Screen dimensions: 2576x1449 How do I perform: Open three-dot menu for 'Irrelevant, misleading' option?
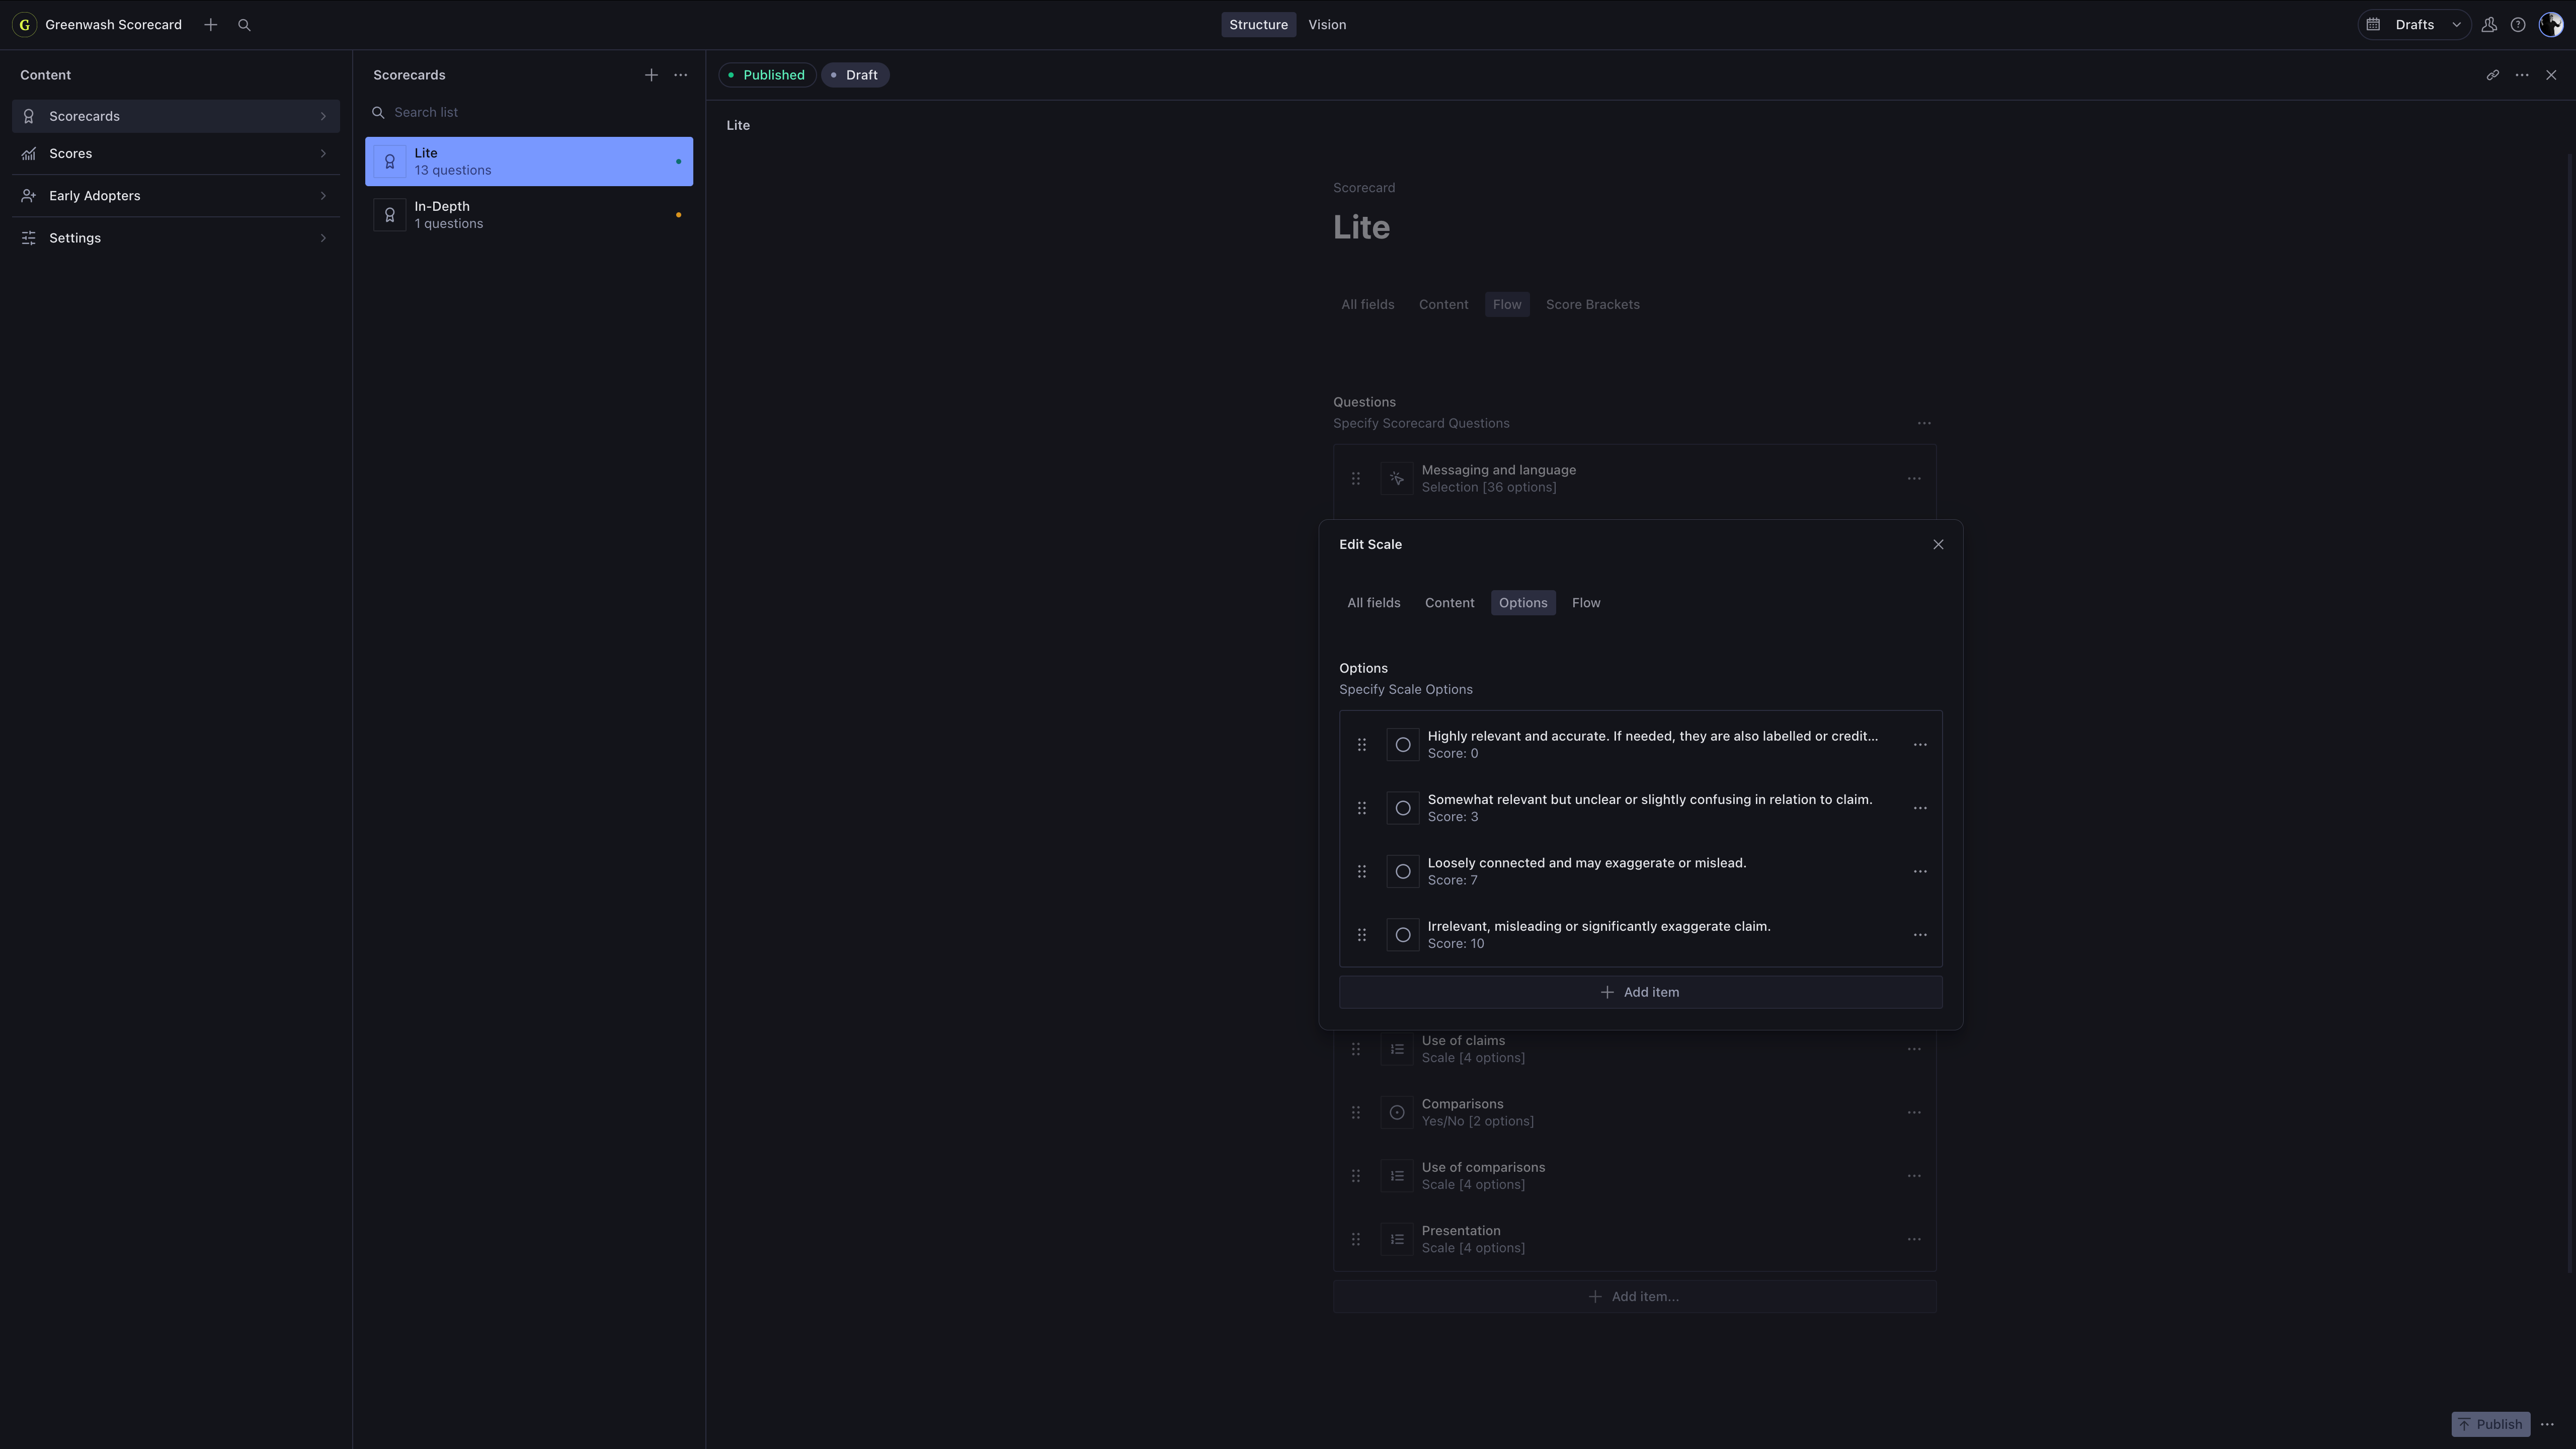(1919, 935)
